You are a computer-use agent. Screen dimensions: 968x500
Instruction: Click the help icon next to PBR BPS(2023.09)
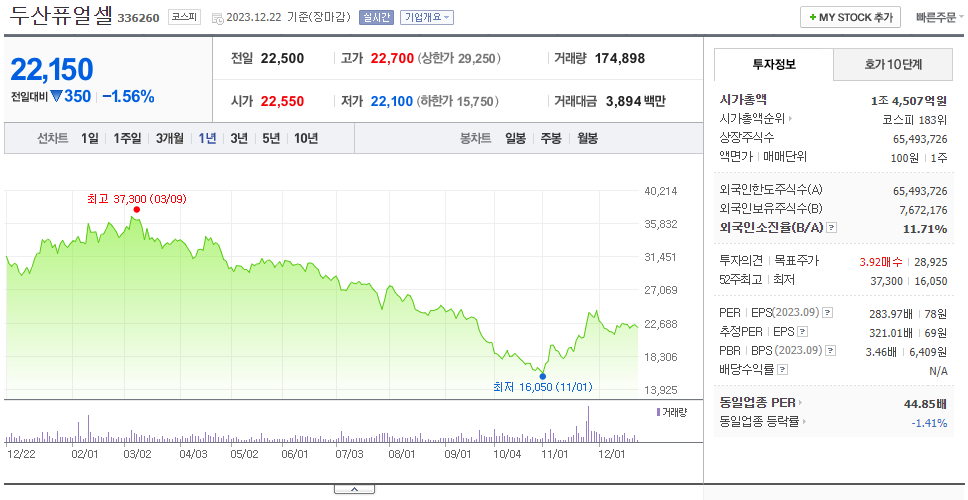[831, 351]
